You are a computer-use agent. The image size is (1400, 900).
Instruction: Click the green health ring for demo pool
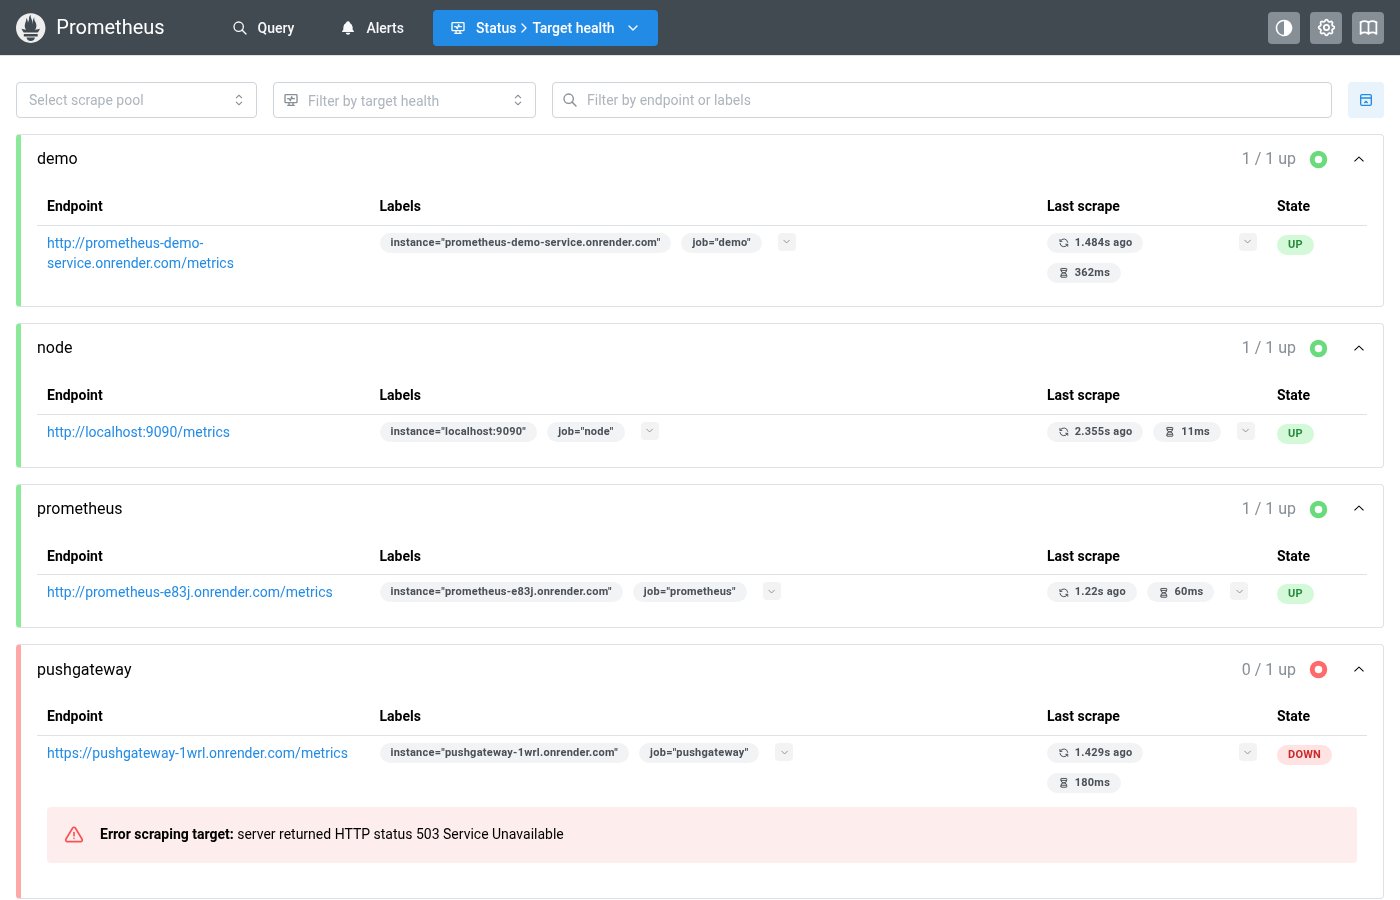pyautogui.click(x=1318, y=159)
